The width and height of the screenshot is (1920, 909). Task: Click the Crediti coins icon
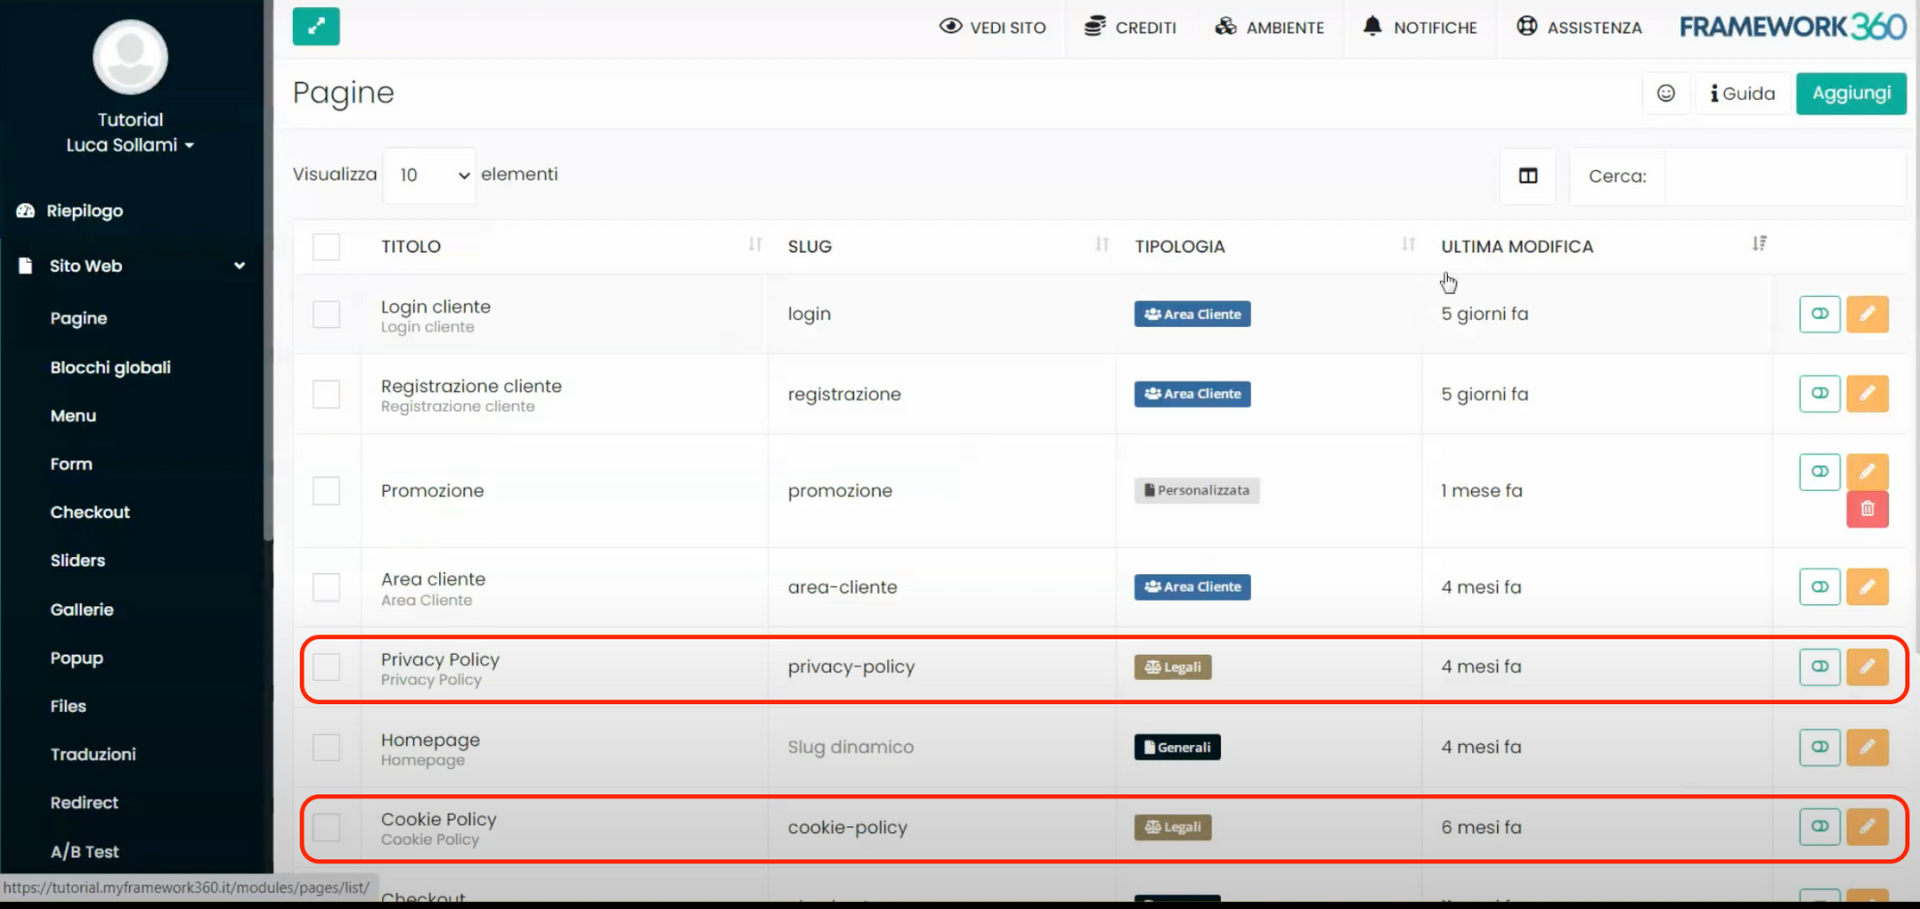pyautogui.click(x=1095, y=27)
